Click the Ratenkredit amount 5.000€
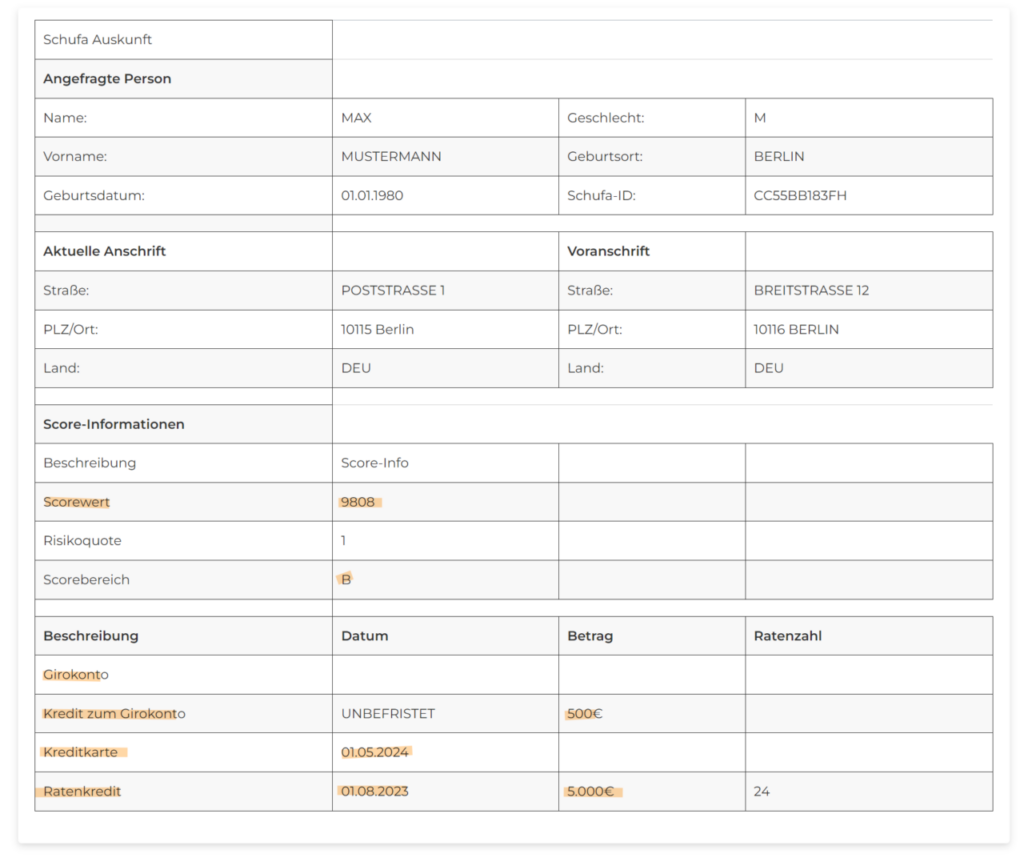The height and width of the screenshot is (862, 1024). [x=590, y=792]
